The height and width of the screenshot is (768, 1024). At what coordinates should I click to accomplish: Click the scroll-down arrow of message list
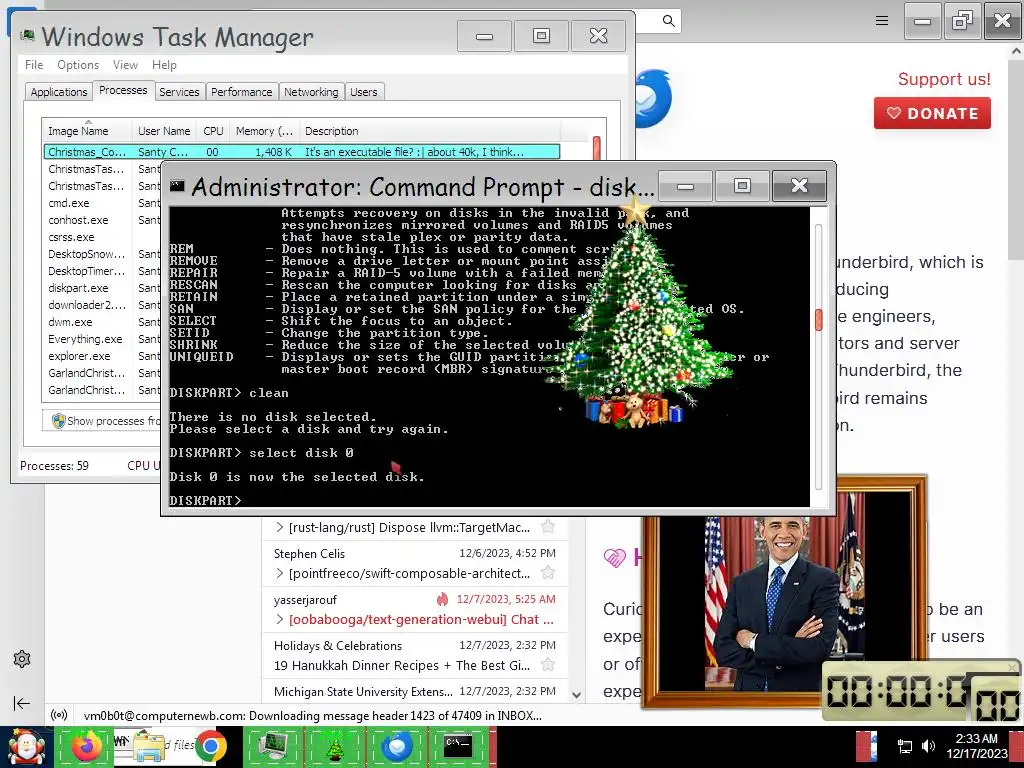pos(576,695)
